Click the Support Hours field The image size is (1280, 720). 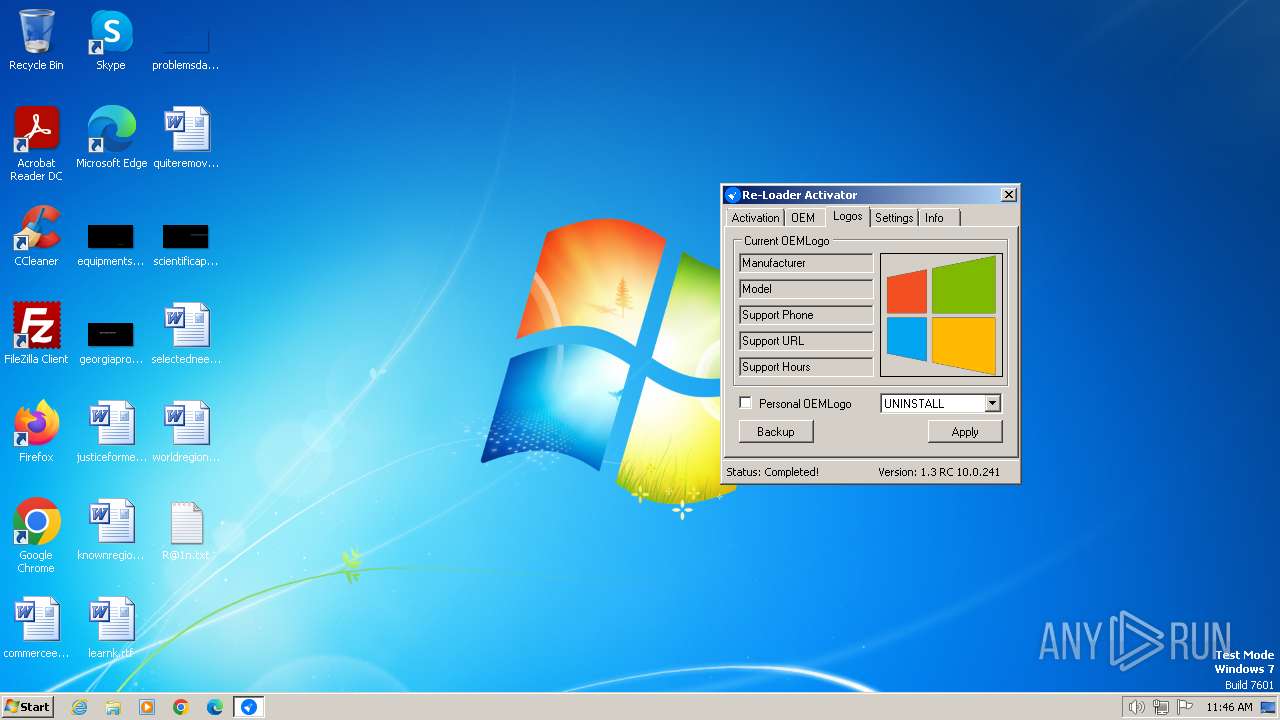(806, 367)
